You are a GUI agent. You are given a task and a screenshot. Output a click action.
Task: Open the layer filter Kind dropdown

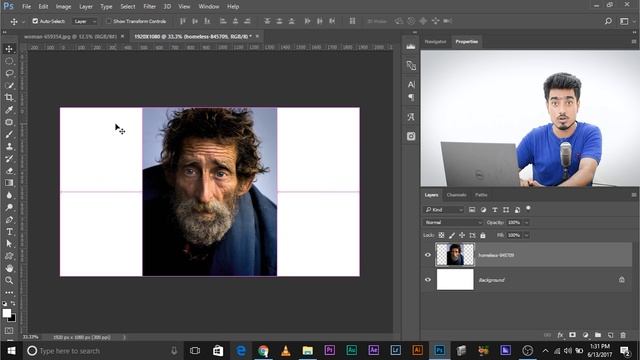tap(443, 210)
